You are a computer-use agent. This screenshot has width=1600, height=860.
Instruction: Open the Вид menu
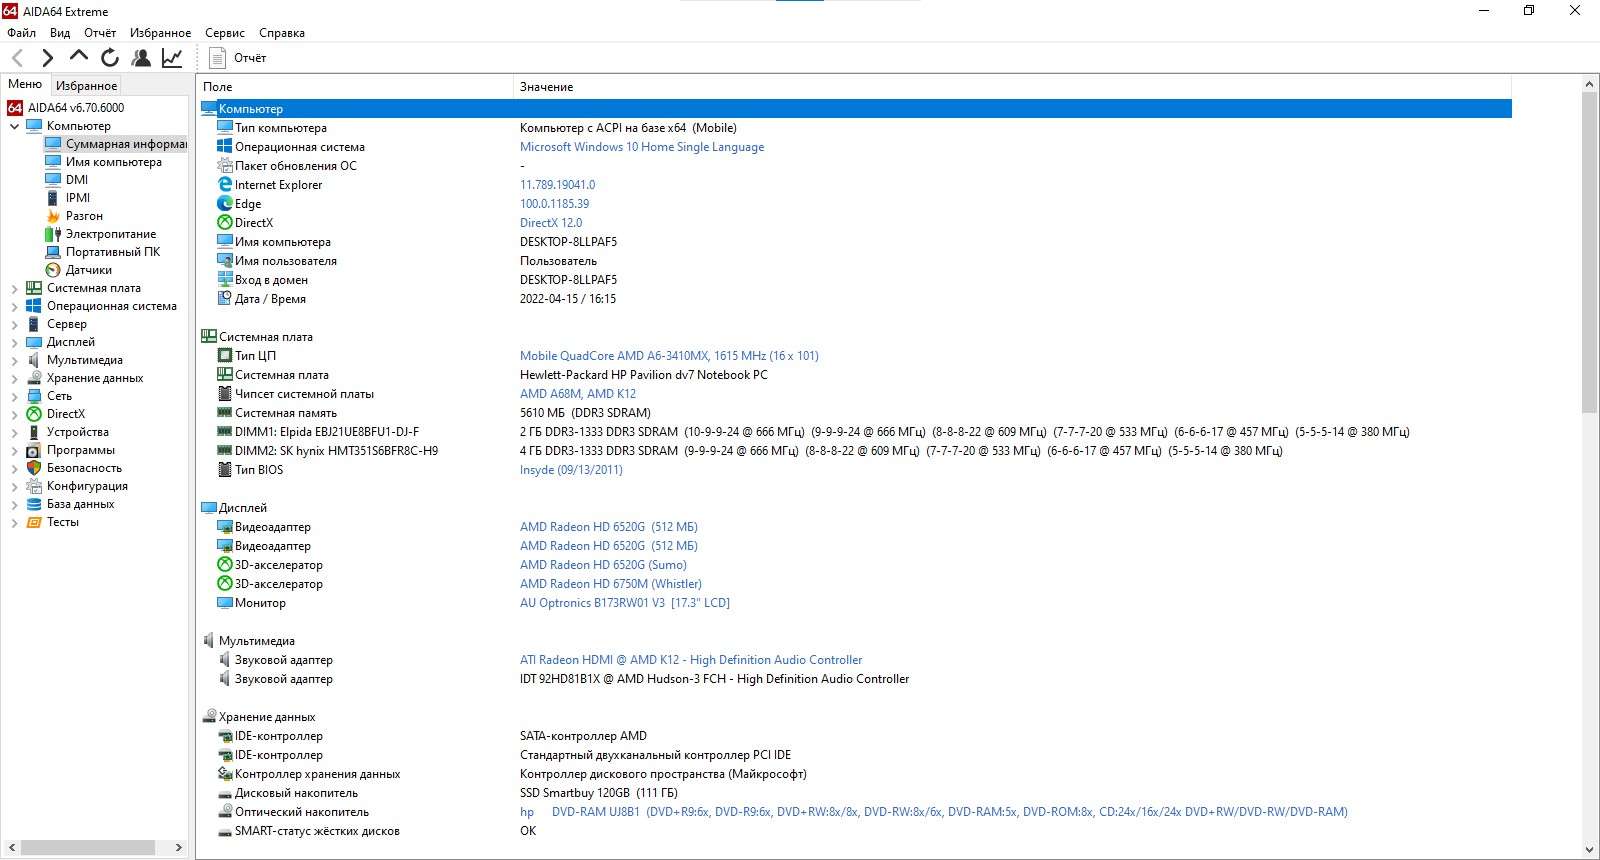point(60,33)
